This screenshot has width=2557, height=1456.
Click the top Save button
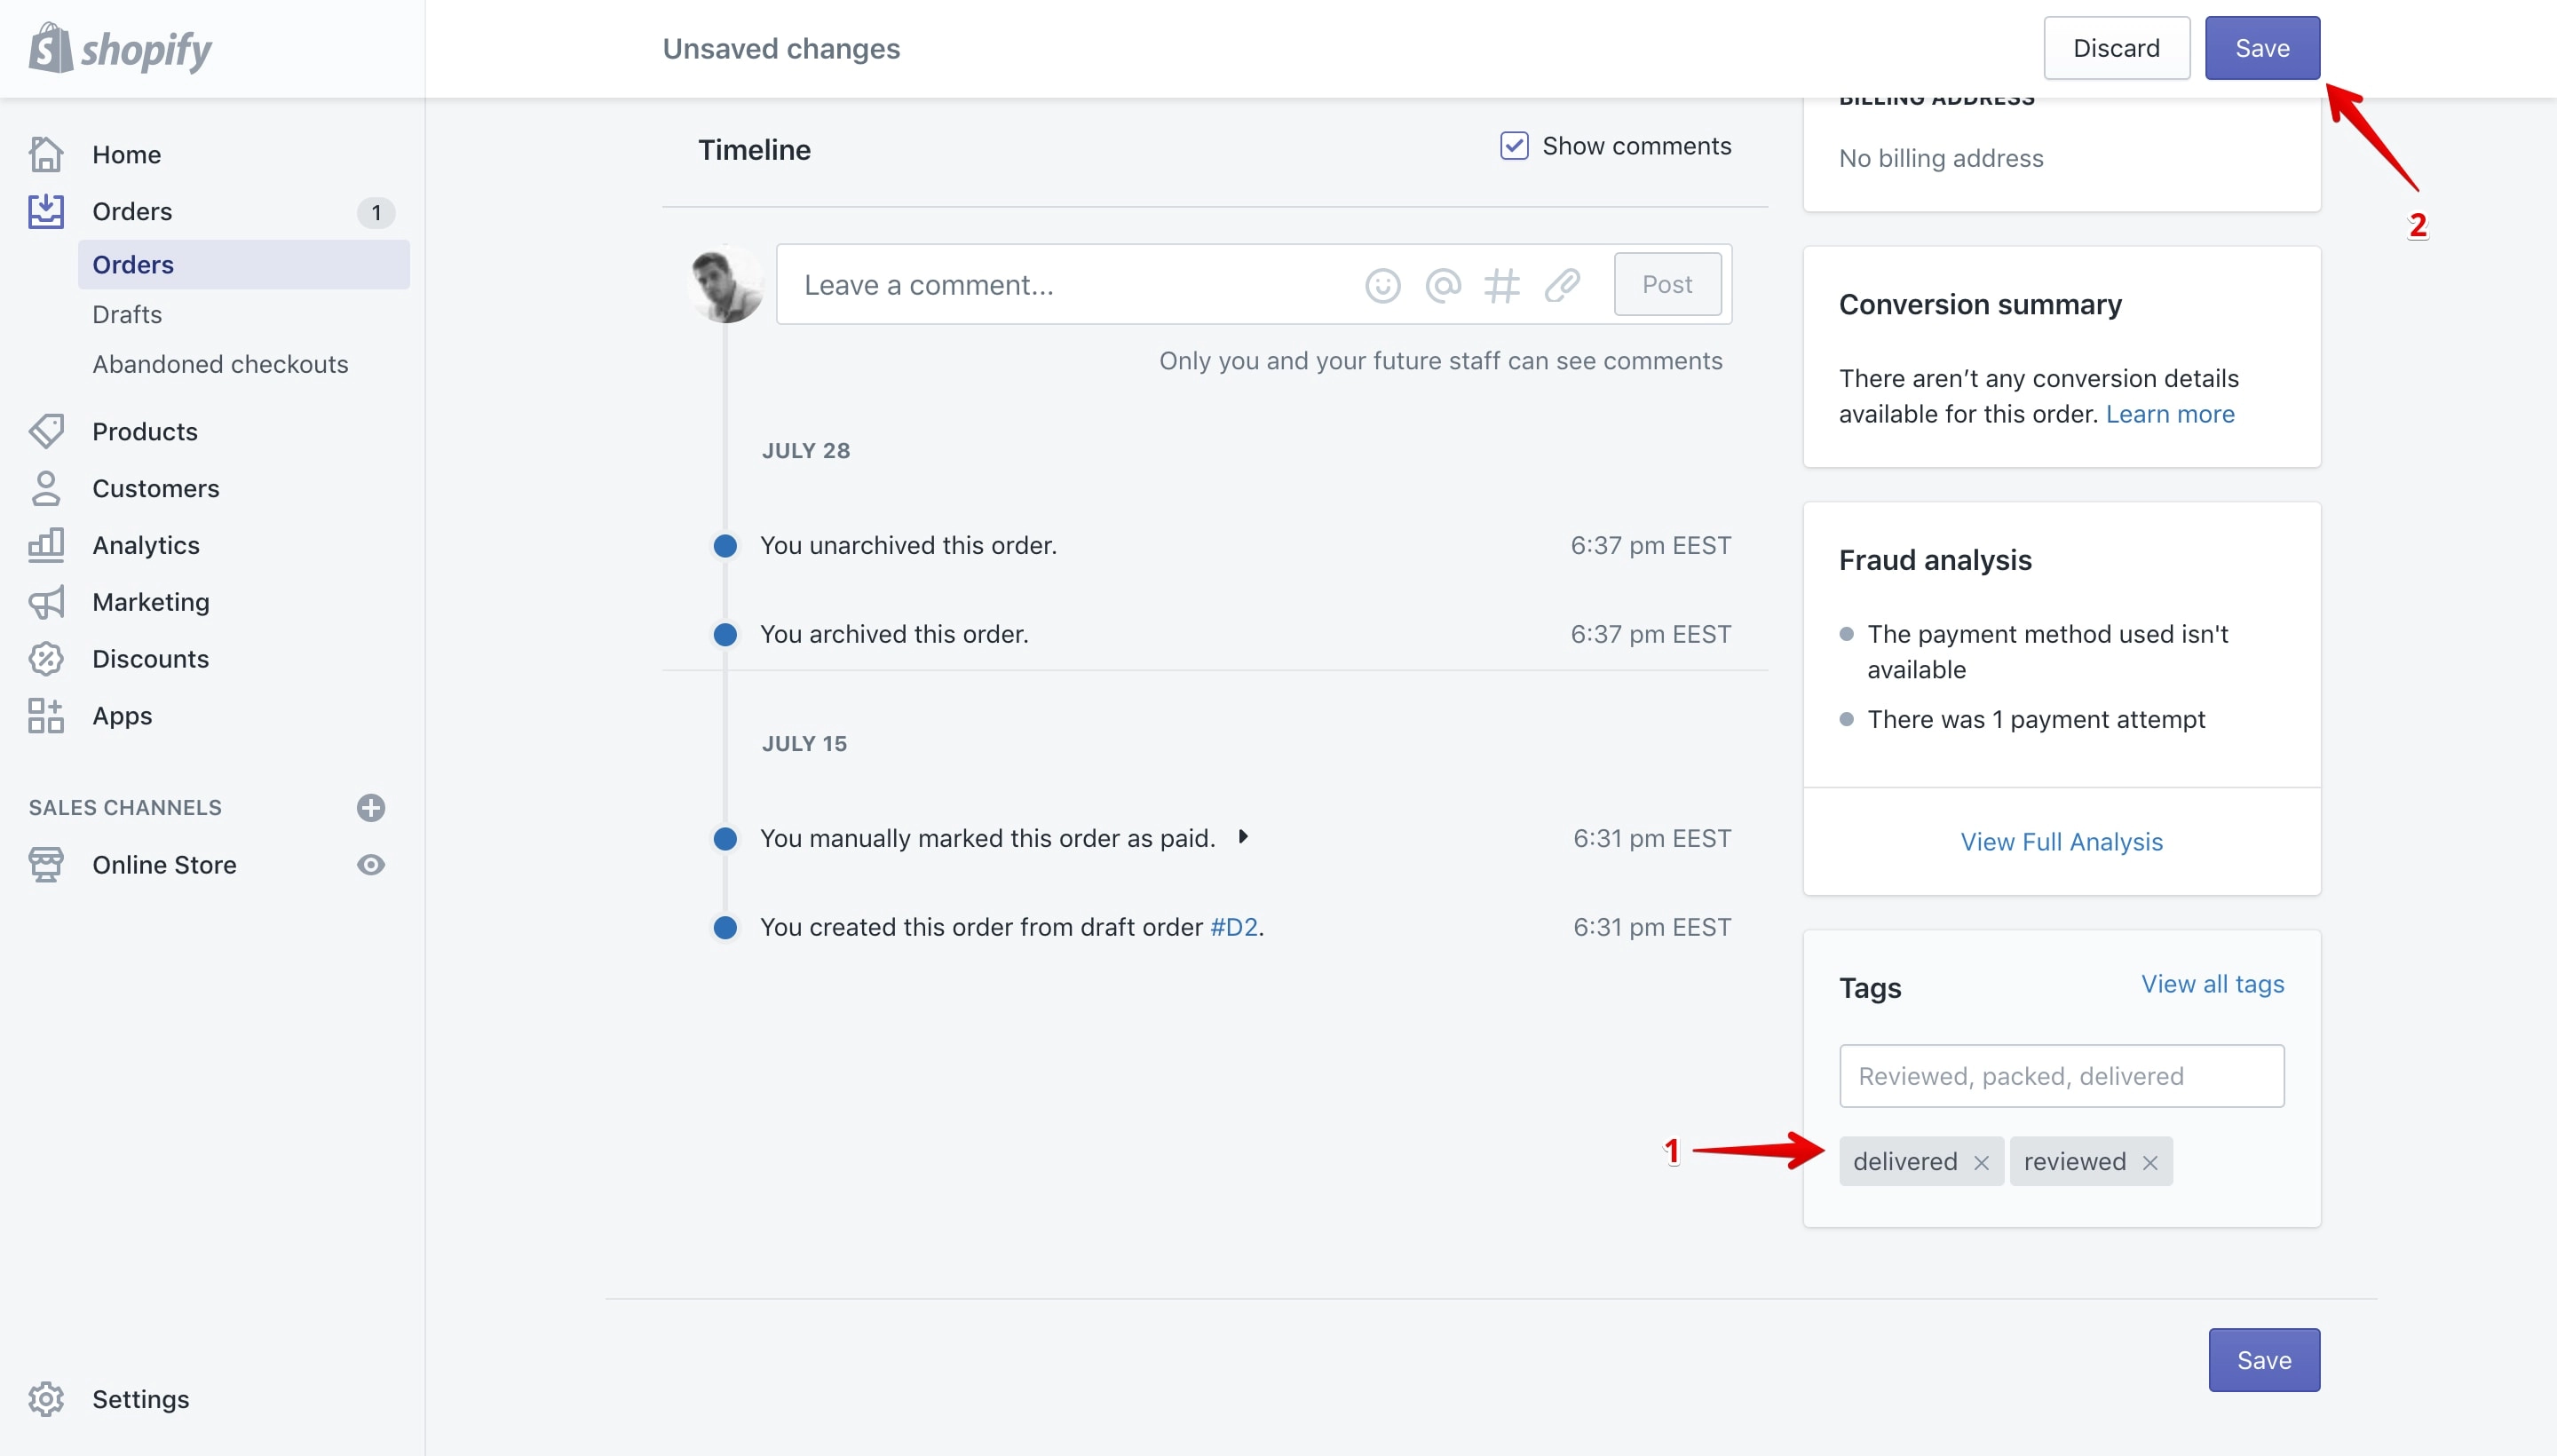click(x=2262, y=48)
